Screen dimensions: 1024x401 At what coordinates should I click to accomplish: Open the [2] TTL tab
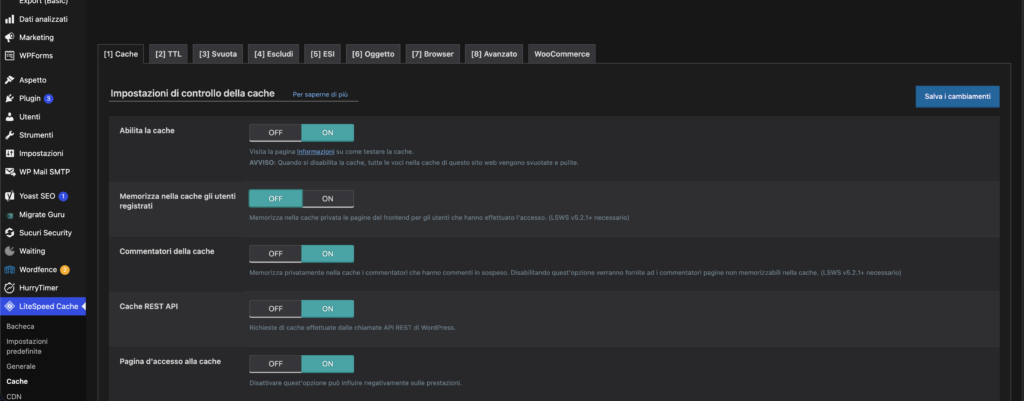point(168,54)
